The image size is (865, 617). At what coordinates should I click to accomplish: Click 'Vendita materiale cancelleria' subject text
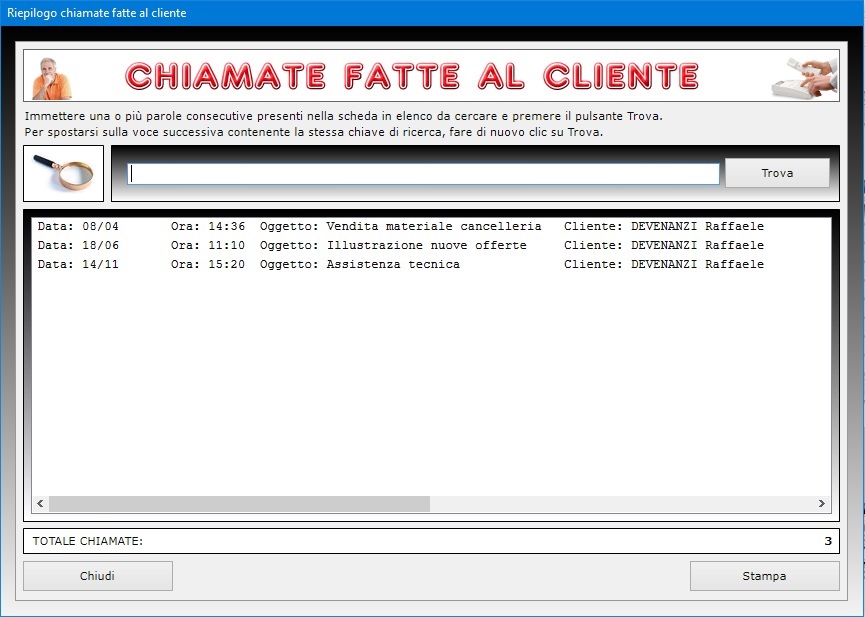(434, 226)
